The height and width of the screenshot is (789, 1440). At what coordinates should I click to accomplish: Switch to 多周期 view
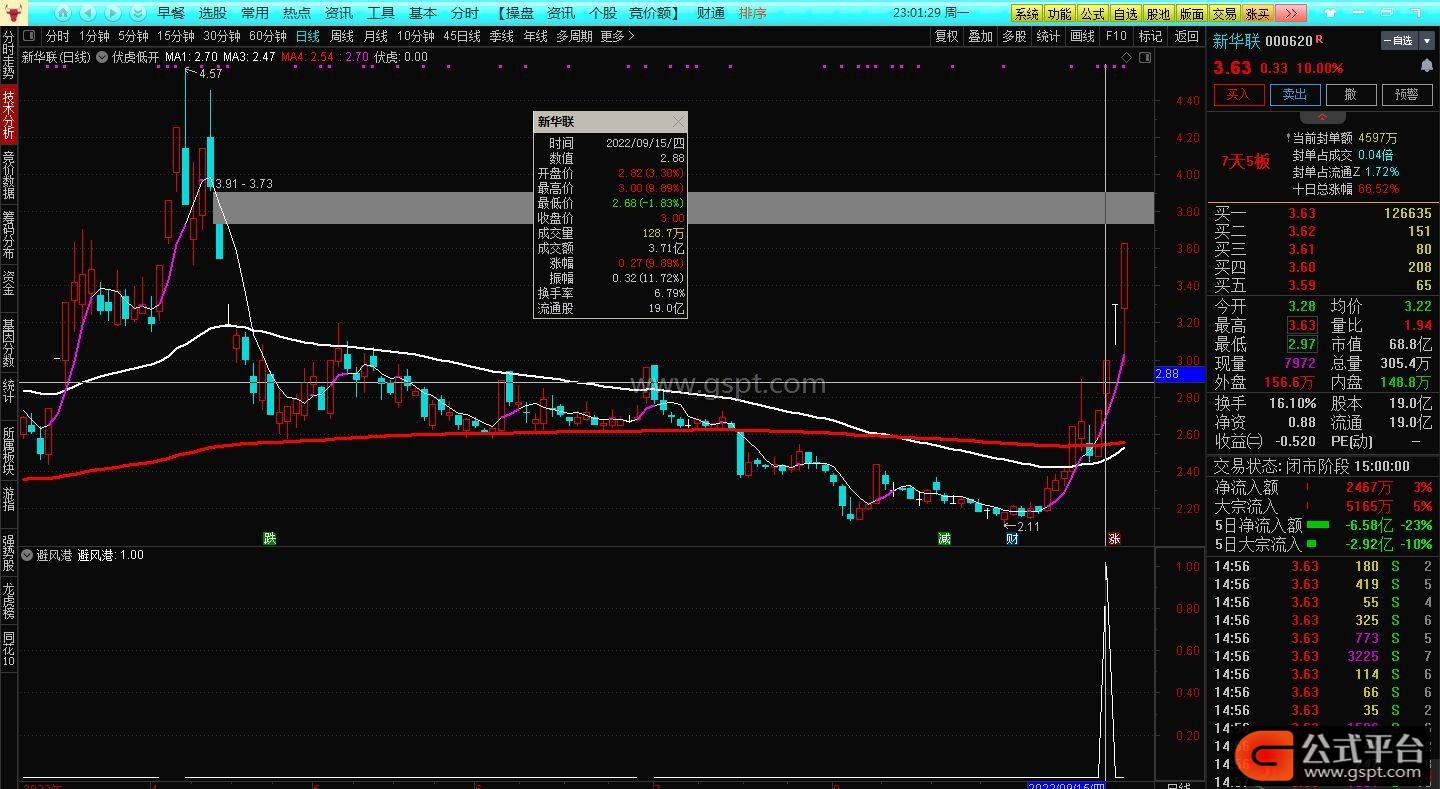575,36
